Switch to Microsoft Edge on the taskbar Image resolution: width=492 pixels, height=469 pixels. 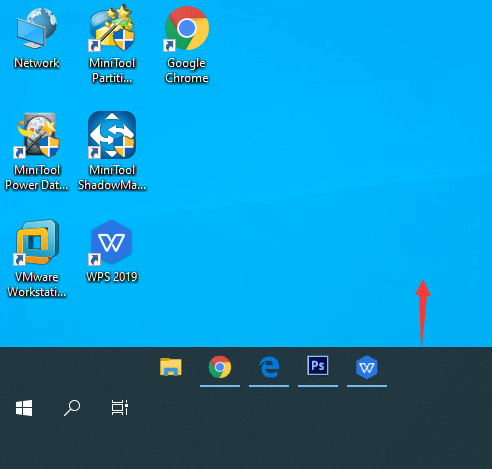(x=269, y=367)
